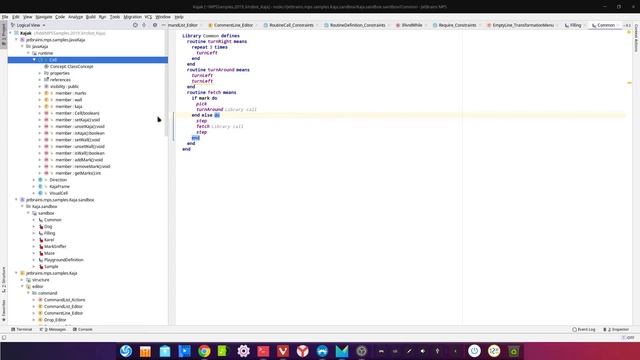The width and height of the screenshot is (640, 360).
Task: Collapse the jetbrains.mps.samples.JavaKaja module
Action: [16, 40]
